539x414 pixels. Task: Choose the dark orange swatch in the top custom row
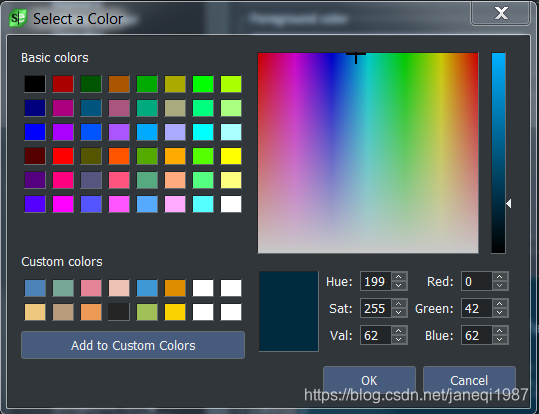tap(175, 288)
